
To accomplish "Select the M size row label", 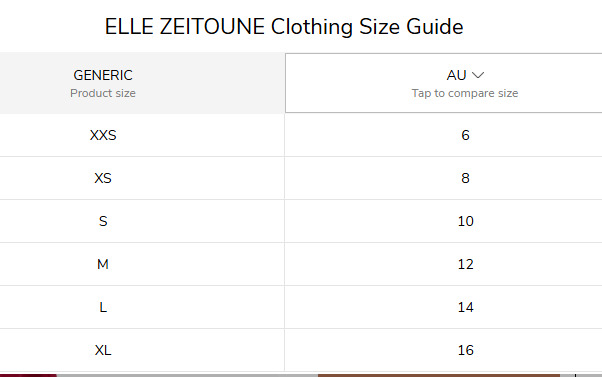I will (x=103, y=264).
